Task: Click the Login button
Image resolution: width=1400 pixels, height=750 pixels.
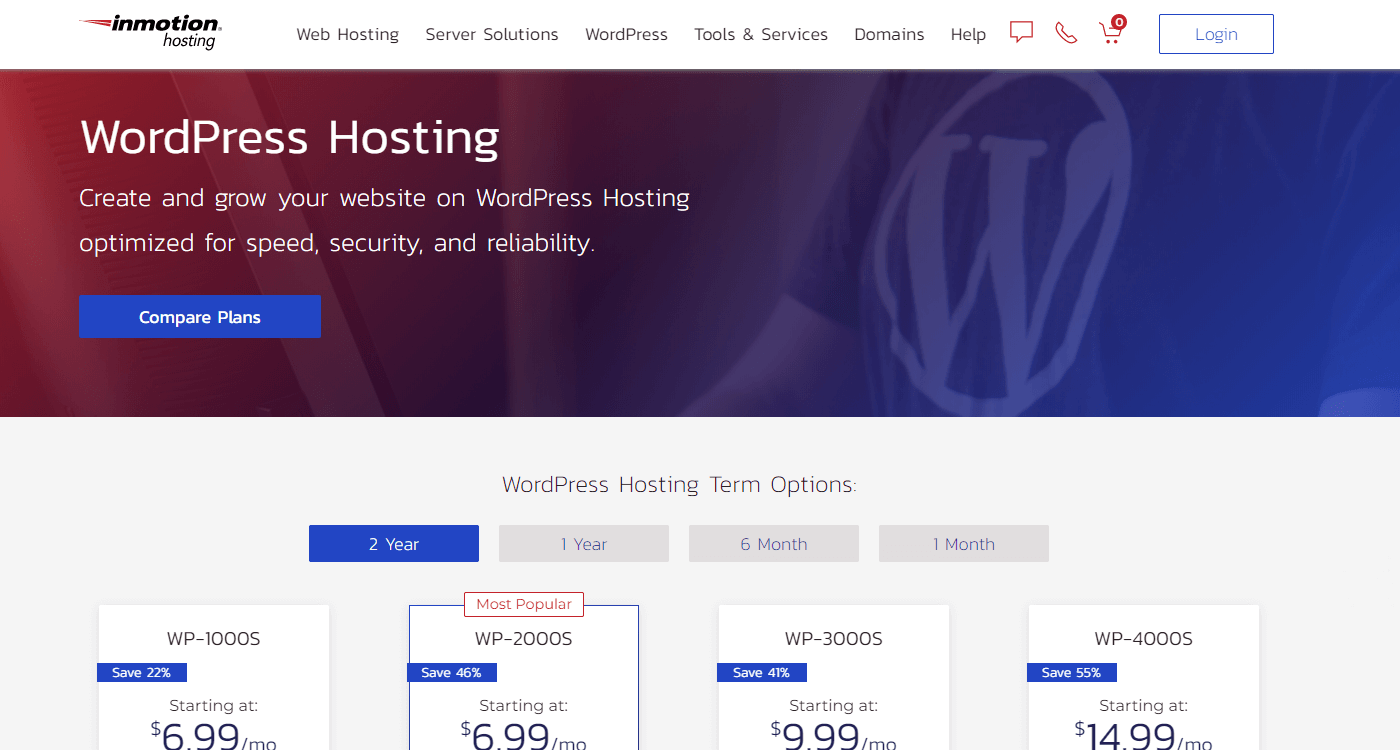Action: pos(1216,34)
